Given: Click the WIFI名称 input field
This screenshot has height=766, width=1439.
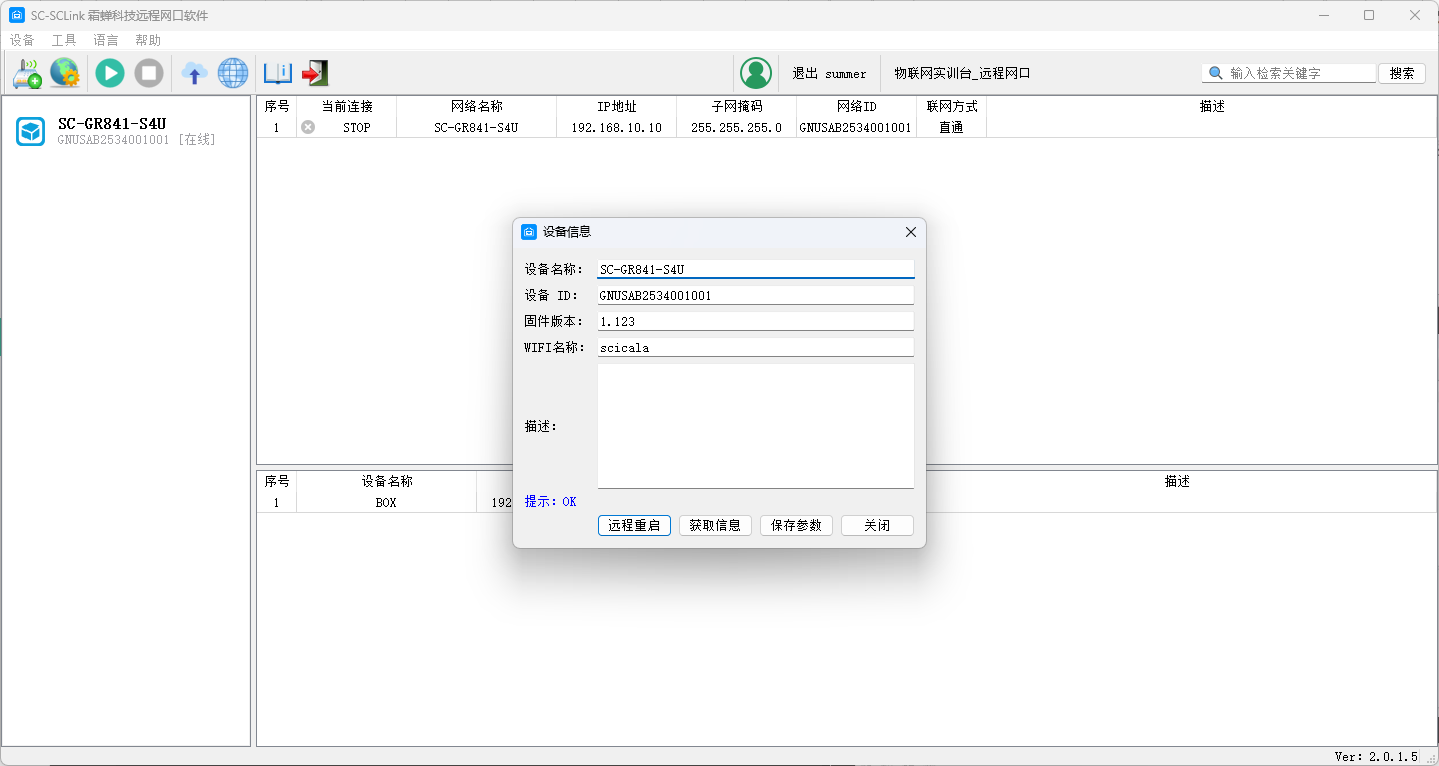Looking at the screenshot, I should click(x=755, y=348).
